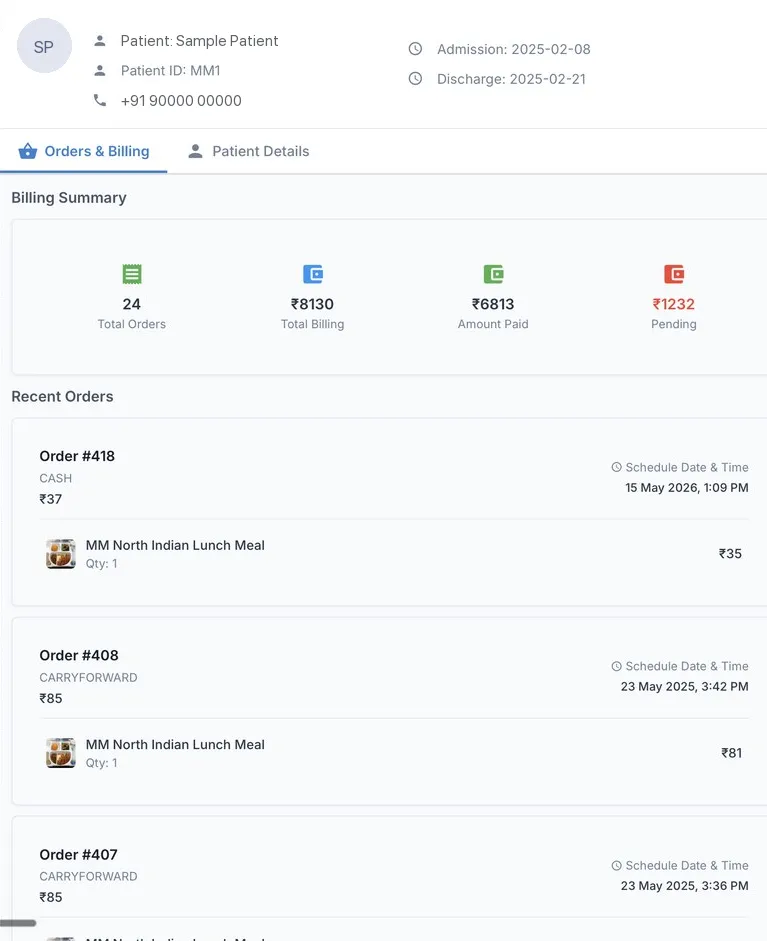
Task: Click the red wallet Pending icon
Action: (674, 274)
